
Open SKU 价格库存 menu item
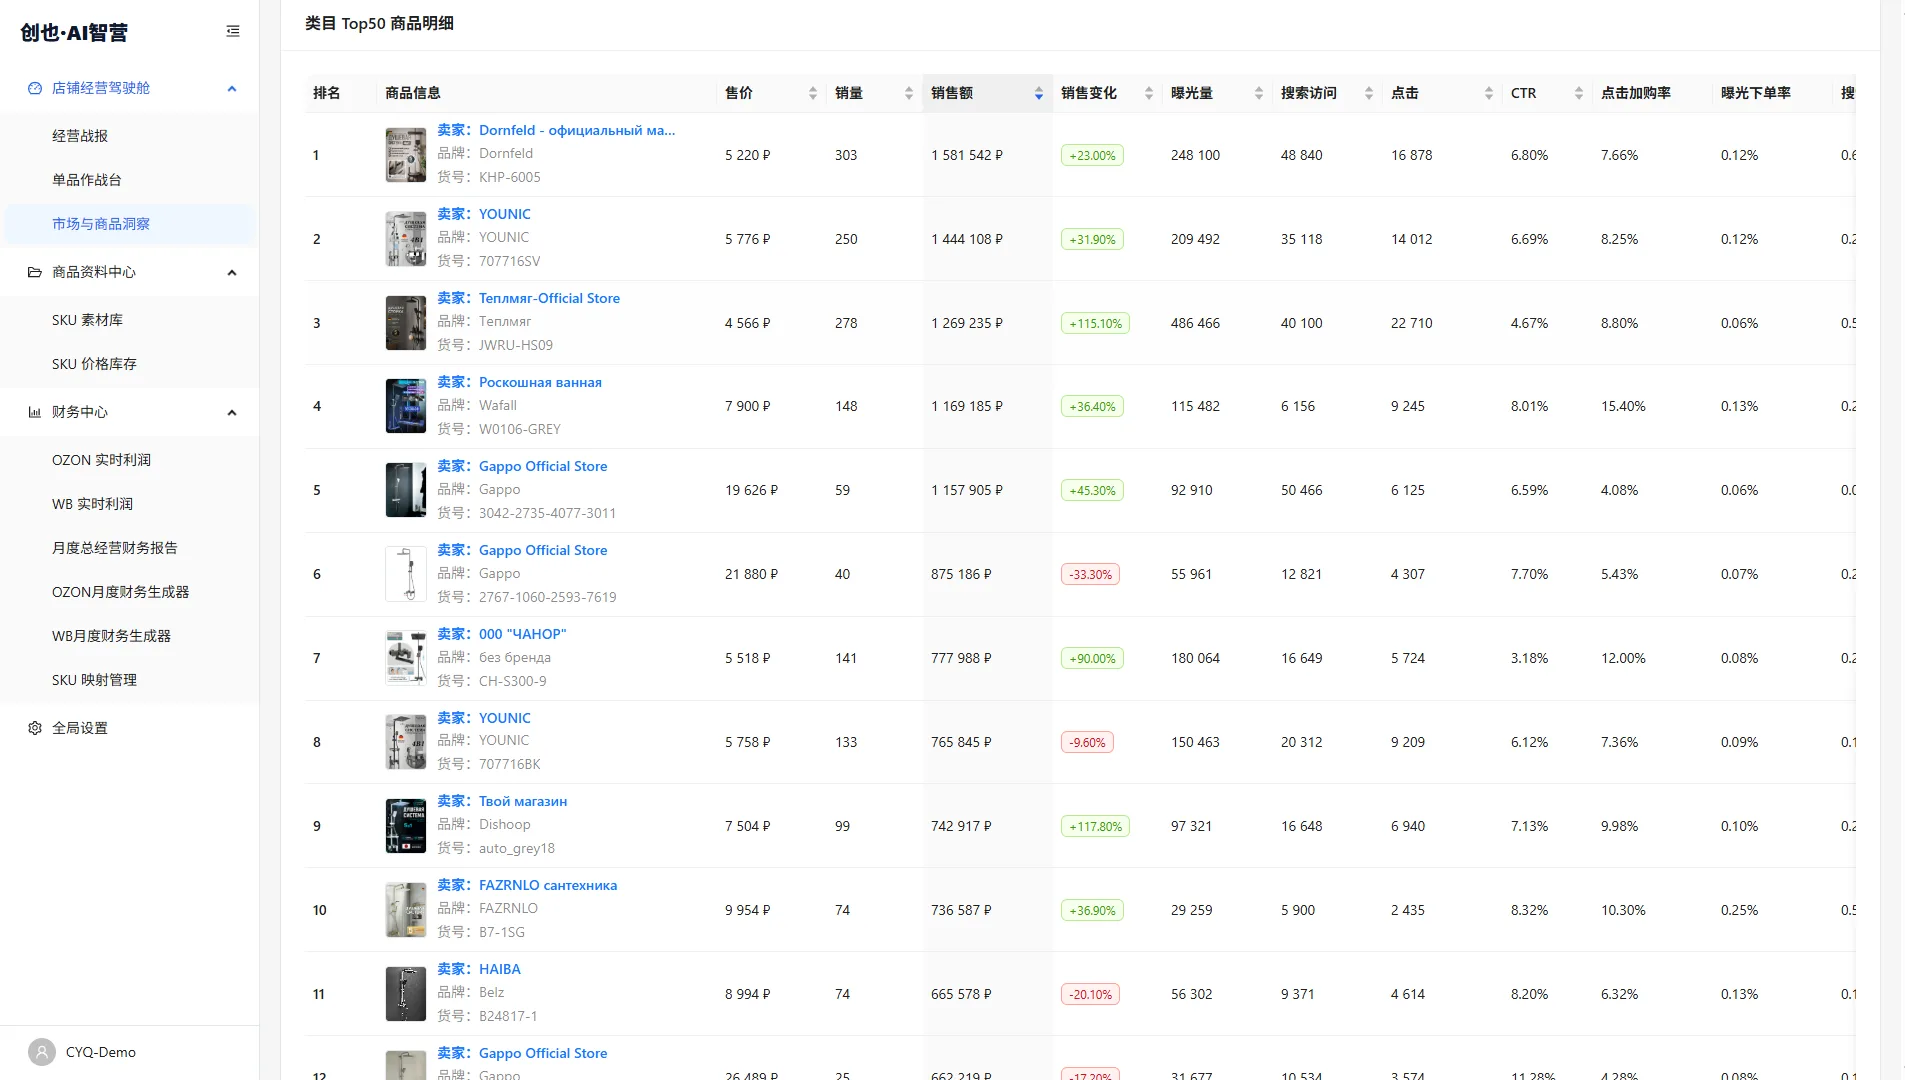click(130, 364)
